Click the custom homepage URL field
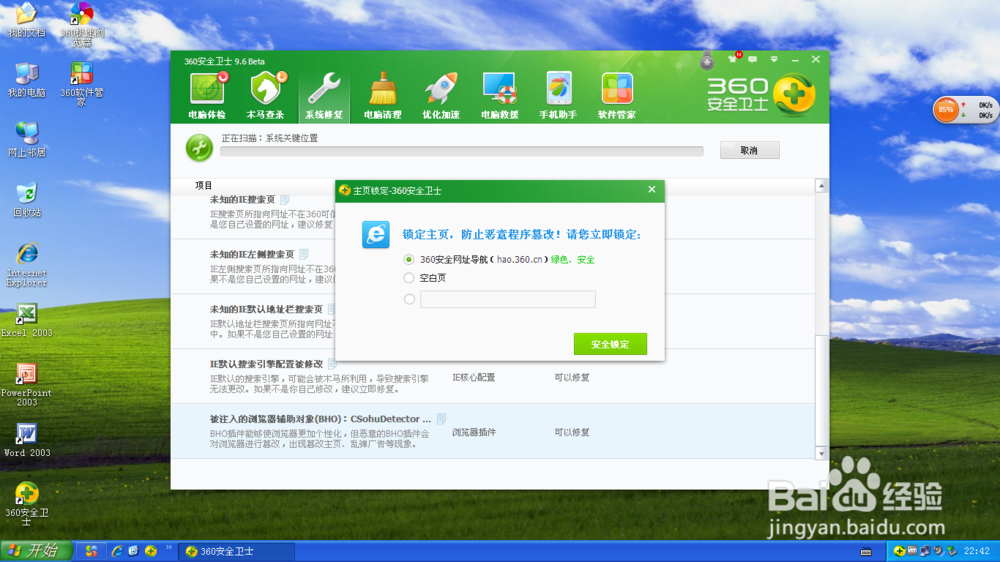The height and width of the screenshot is (562, 1000). click(x=508, y=299)
